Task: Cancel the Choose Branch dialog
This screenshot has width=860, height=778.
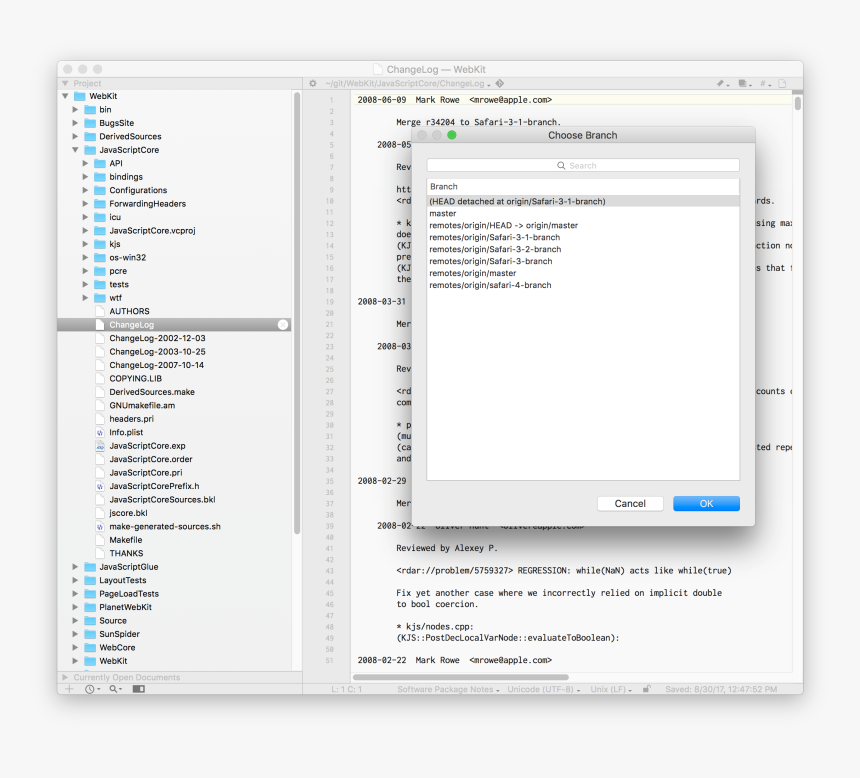Action: click(630, 503)
